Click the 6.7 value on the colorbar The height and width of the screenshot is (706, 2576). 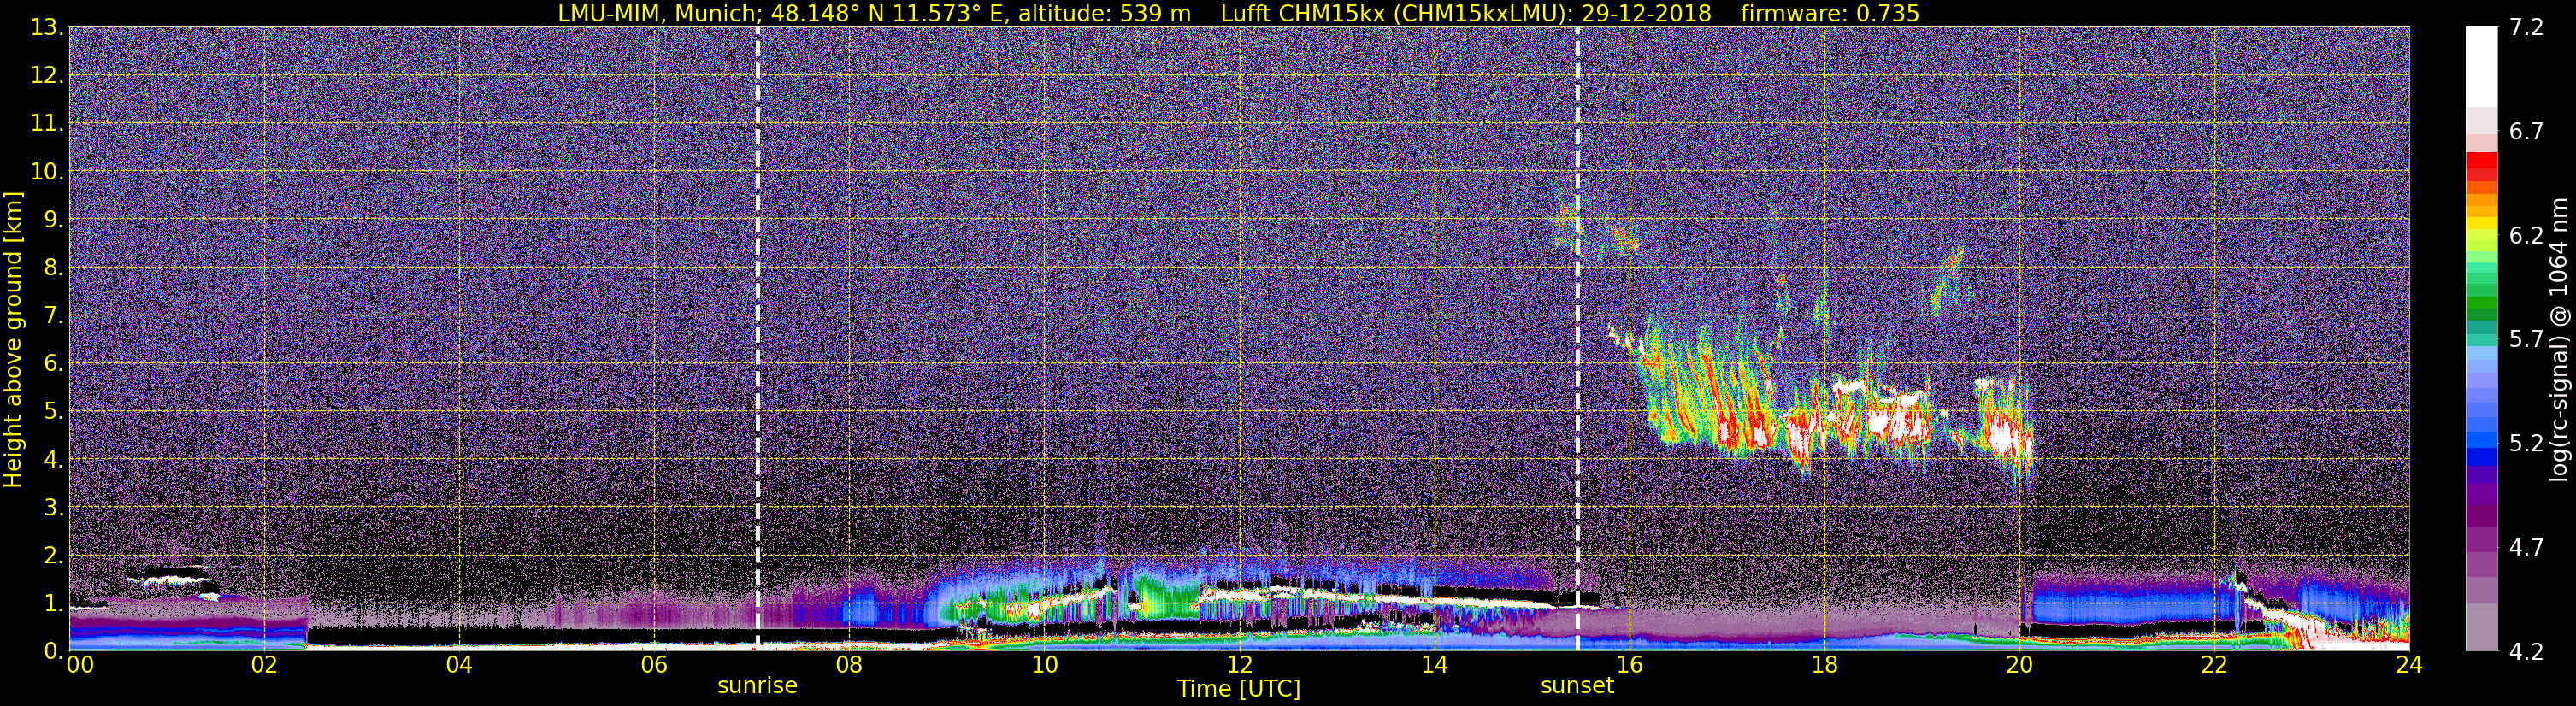pyautogui.click(x=2526, y=132)
